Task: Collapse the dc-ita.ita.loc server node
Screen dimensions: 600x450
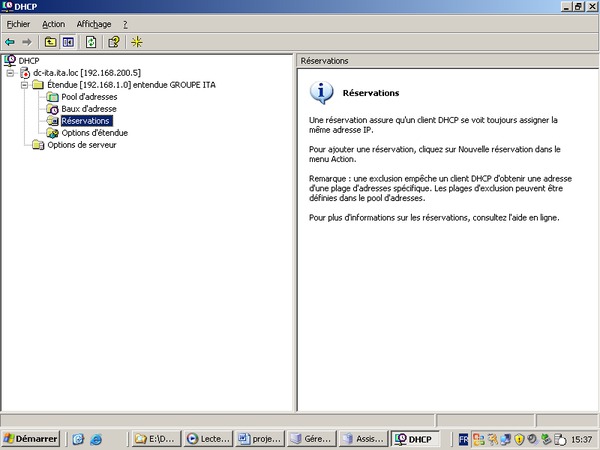Action: [x=11, y=73]
